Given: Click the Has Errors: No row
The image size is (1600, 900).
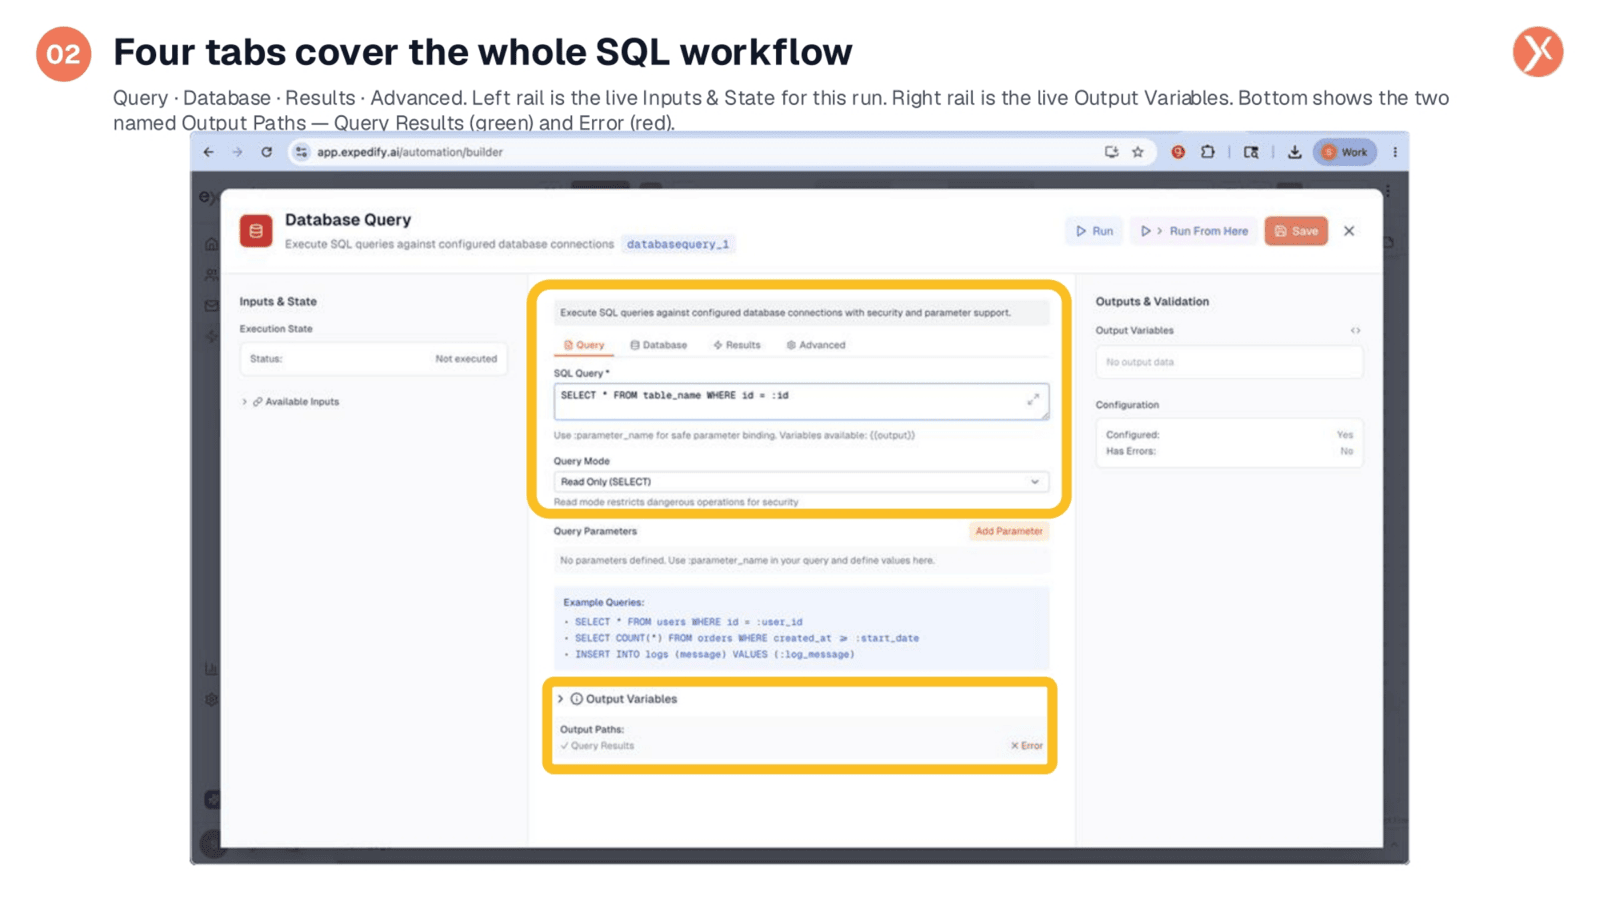Looking at the screenshot, I should [x=1229, y=451].
